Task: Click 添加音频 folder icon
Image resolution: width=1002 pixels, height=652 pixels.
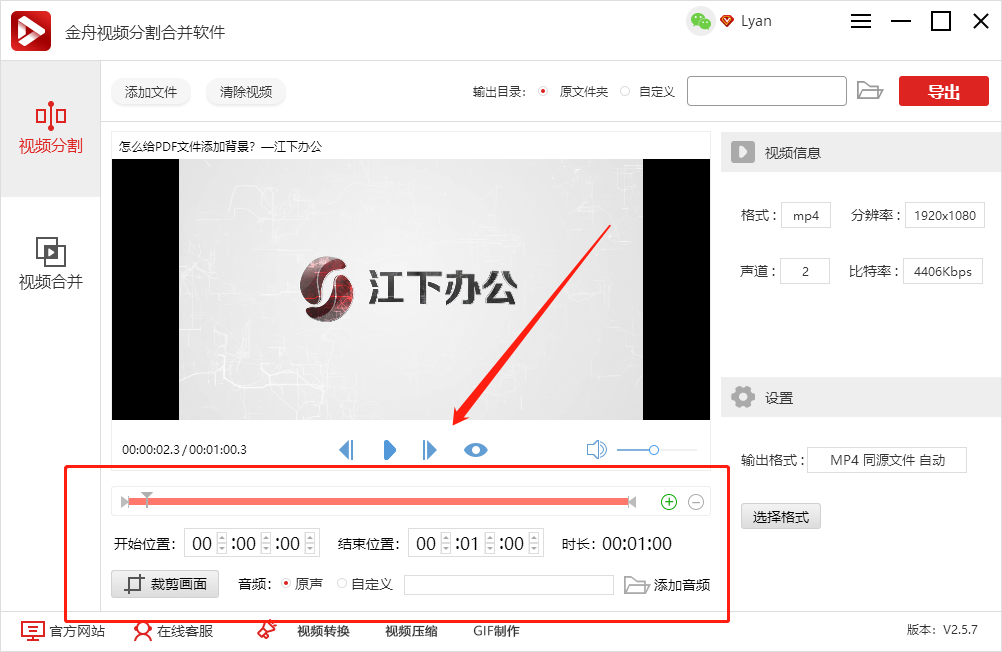Action: 636,584
